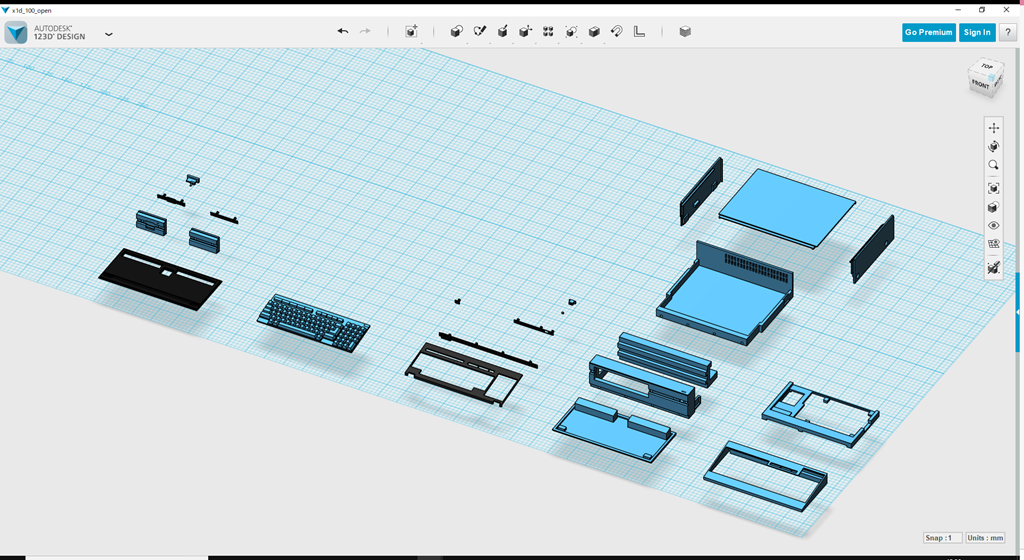The height and width of the screenshot is (560, 1024).
Task: Toggle grid visibility in navigation bar
Action: [993, 244]
